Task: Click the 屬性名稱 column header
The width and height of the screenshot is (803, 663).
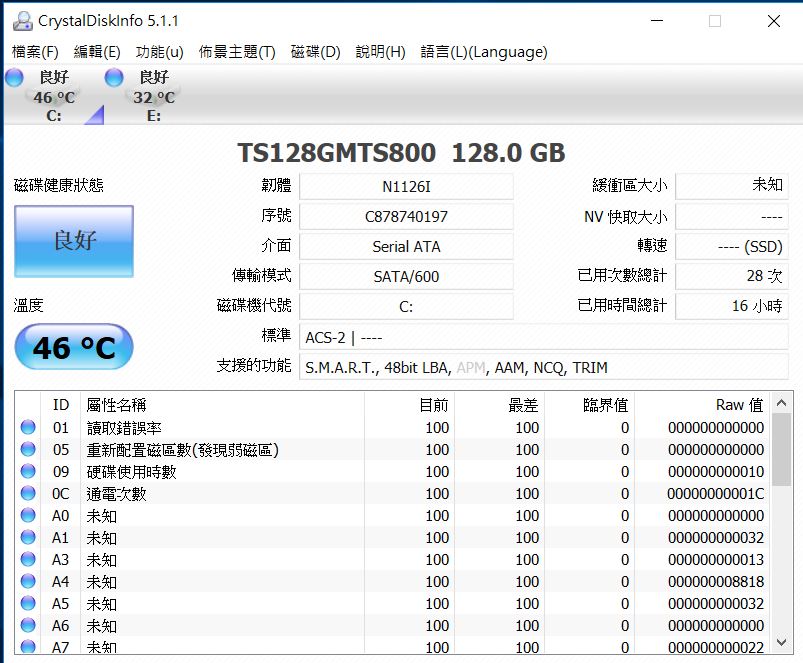Action: 222,404
